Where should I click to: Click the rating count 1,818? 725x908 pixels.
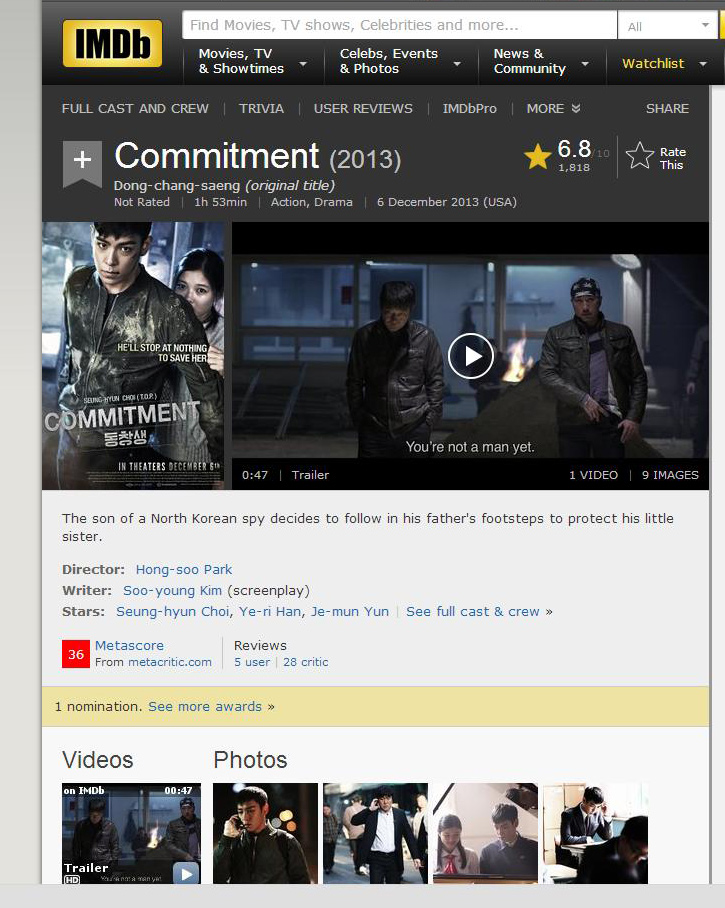tap(574, 167)
